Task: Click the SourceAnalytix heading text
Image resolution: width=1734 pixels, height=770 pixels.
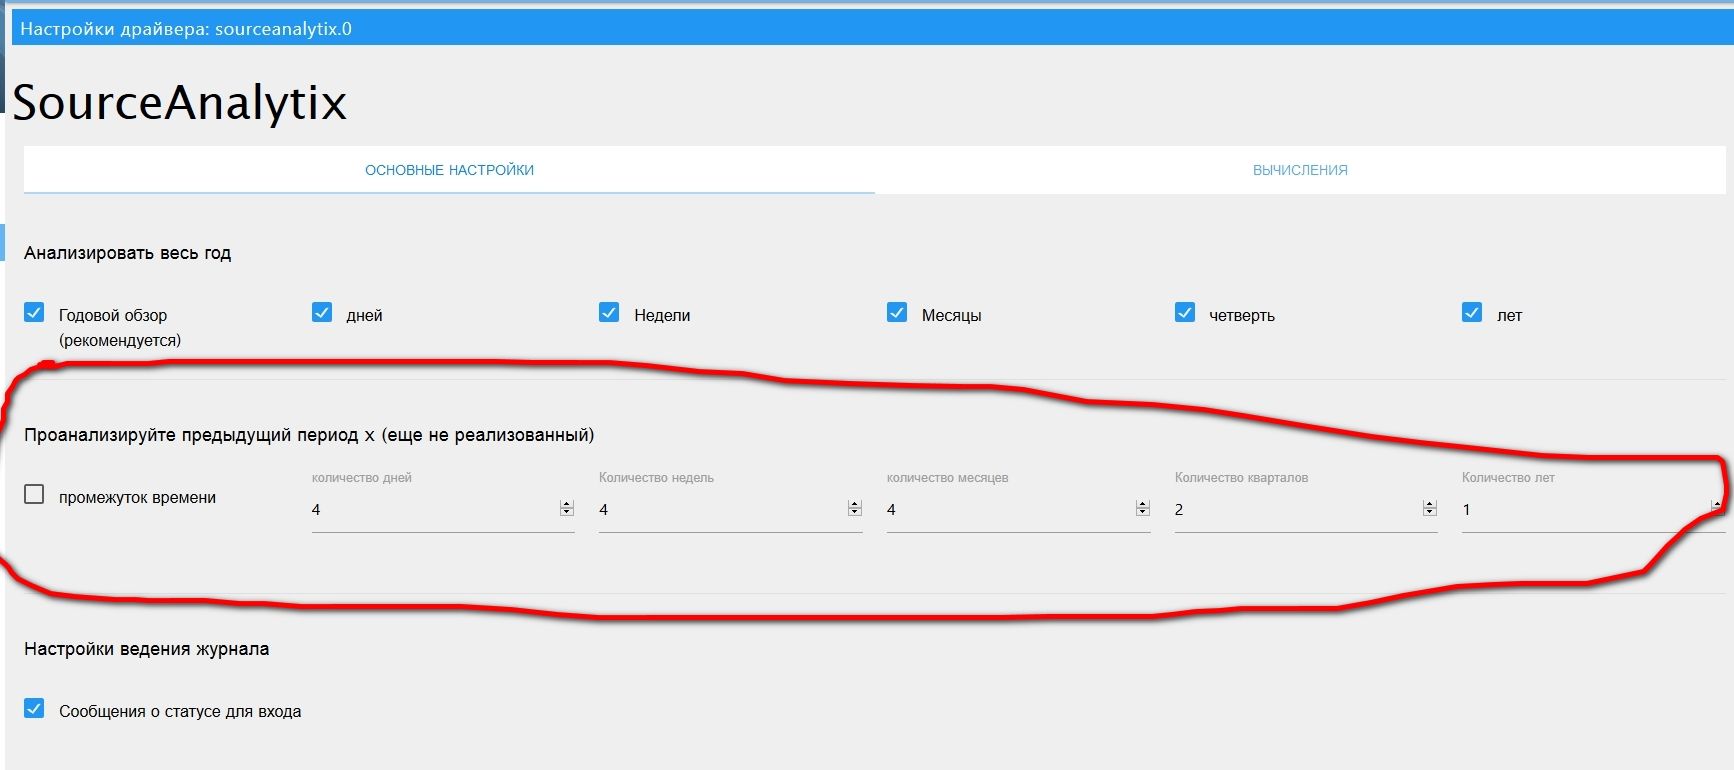Action: tap(180, 103)
